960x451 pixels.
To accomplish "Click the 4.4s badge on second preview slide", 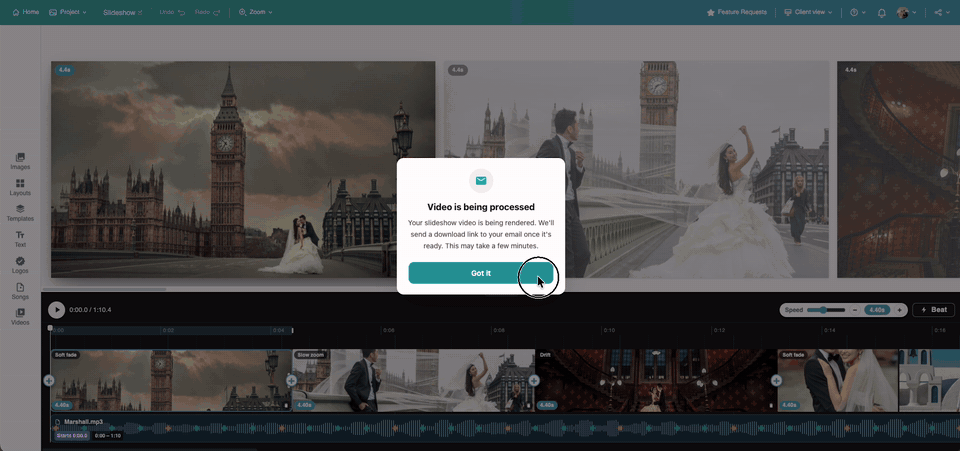I will click(x=457, y=70).
